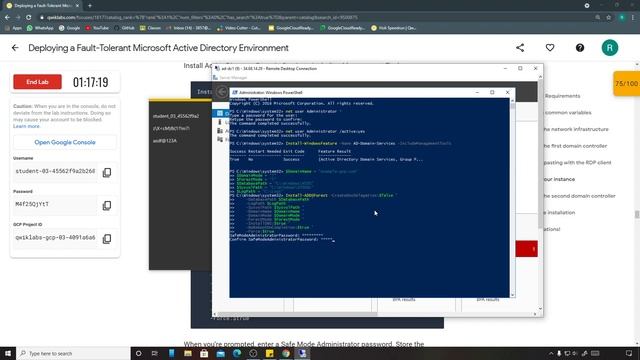Click the Username field value
Viewport: 640px width, 360px height.
pyautogui.click(x=55, y=171)
